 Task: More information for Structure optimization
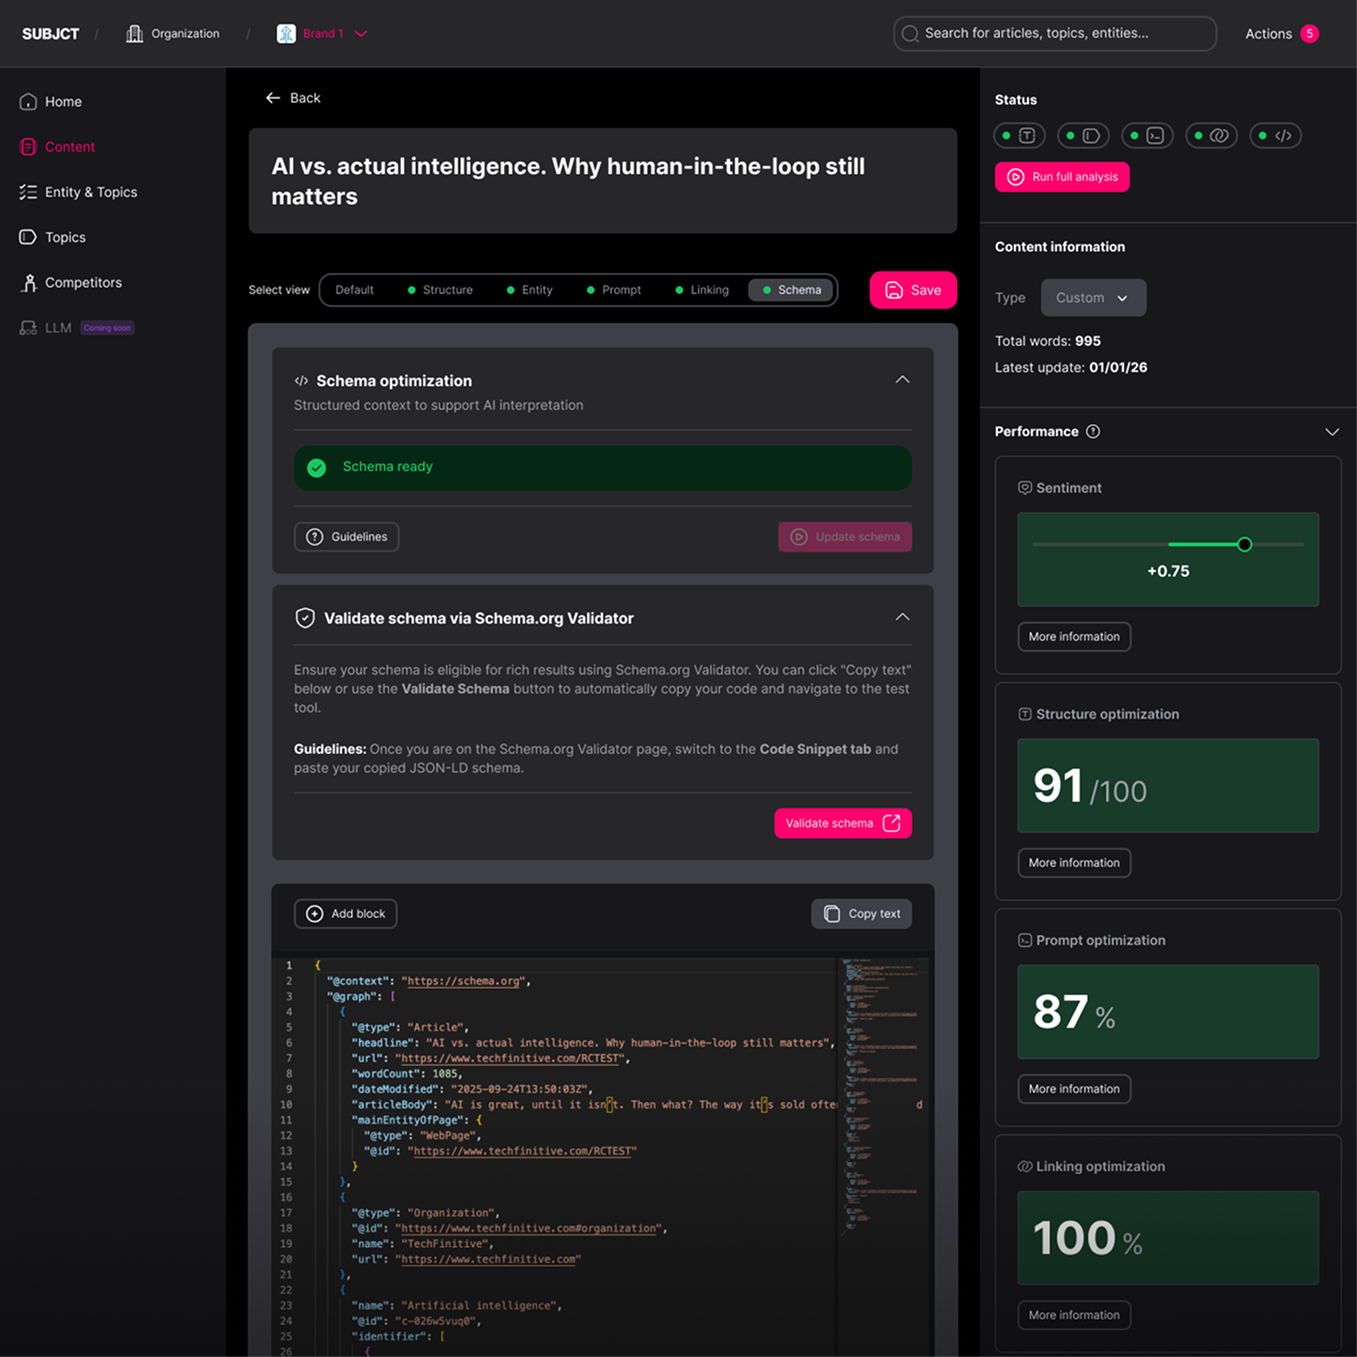pyautogui.click(x=1074, y=863)
